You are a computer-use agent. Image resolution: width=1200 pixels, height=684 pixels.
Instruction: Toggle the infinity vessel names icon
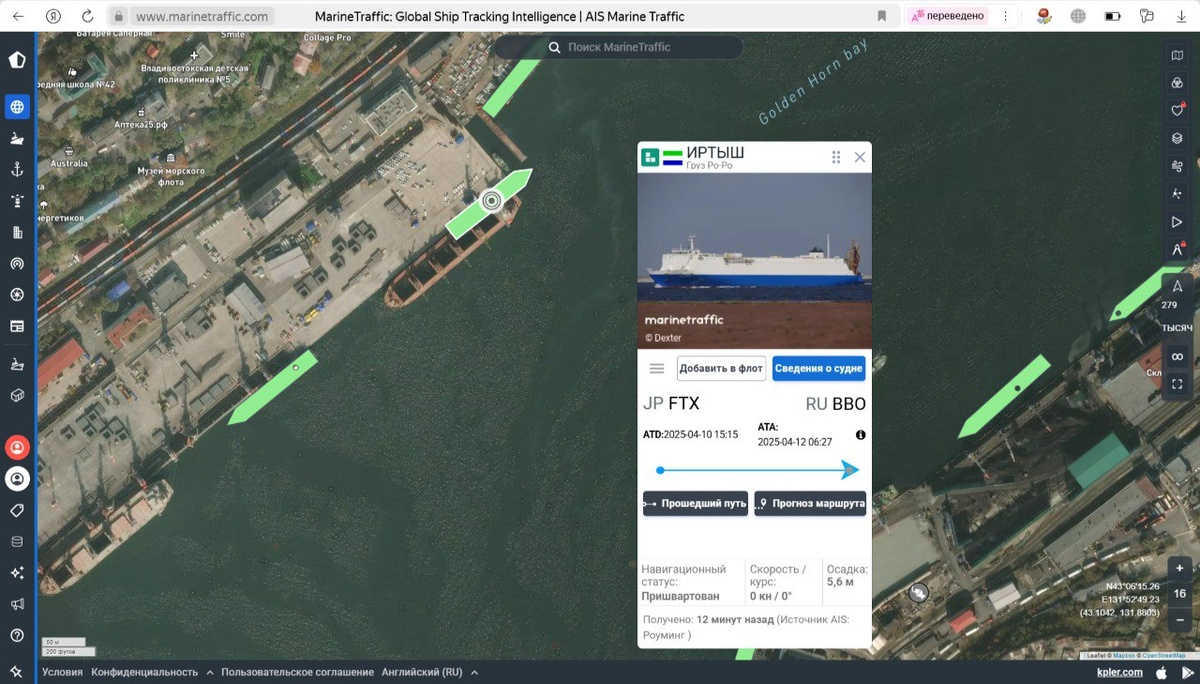1177,357
